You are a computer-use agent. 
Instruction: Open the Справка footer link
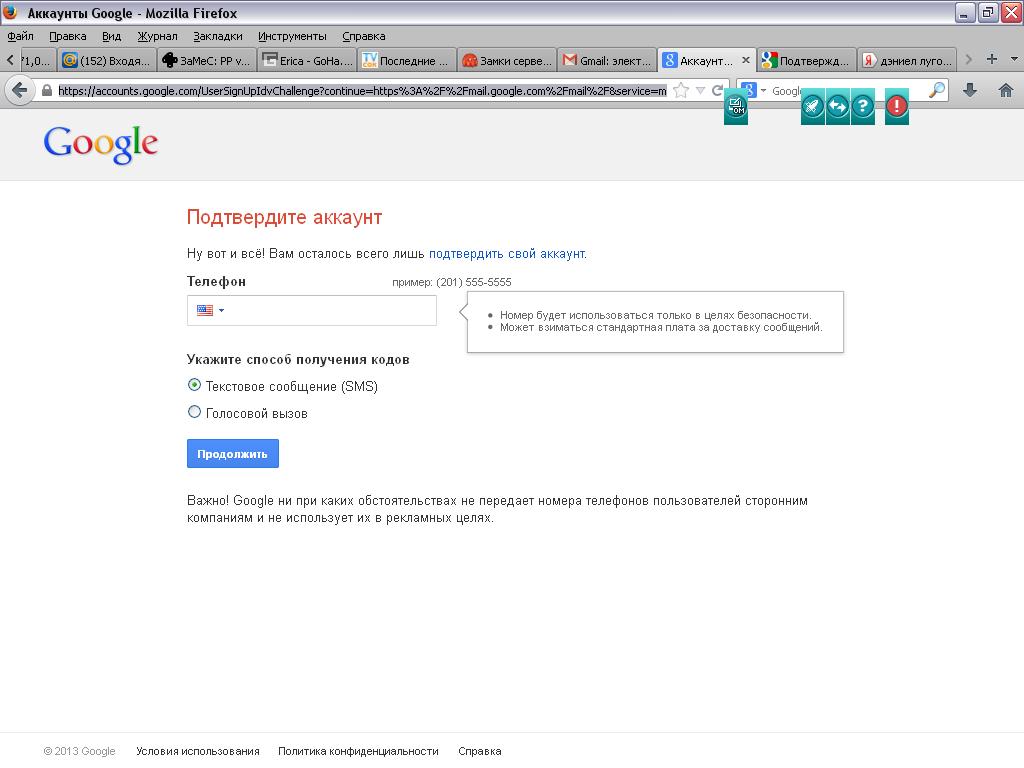(480, 751)
